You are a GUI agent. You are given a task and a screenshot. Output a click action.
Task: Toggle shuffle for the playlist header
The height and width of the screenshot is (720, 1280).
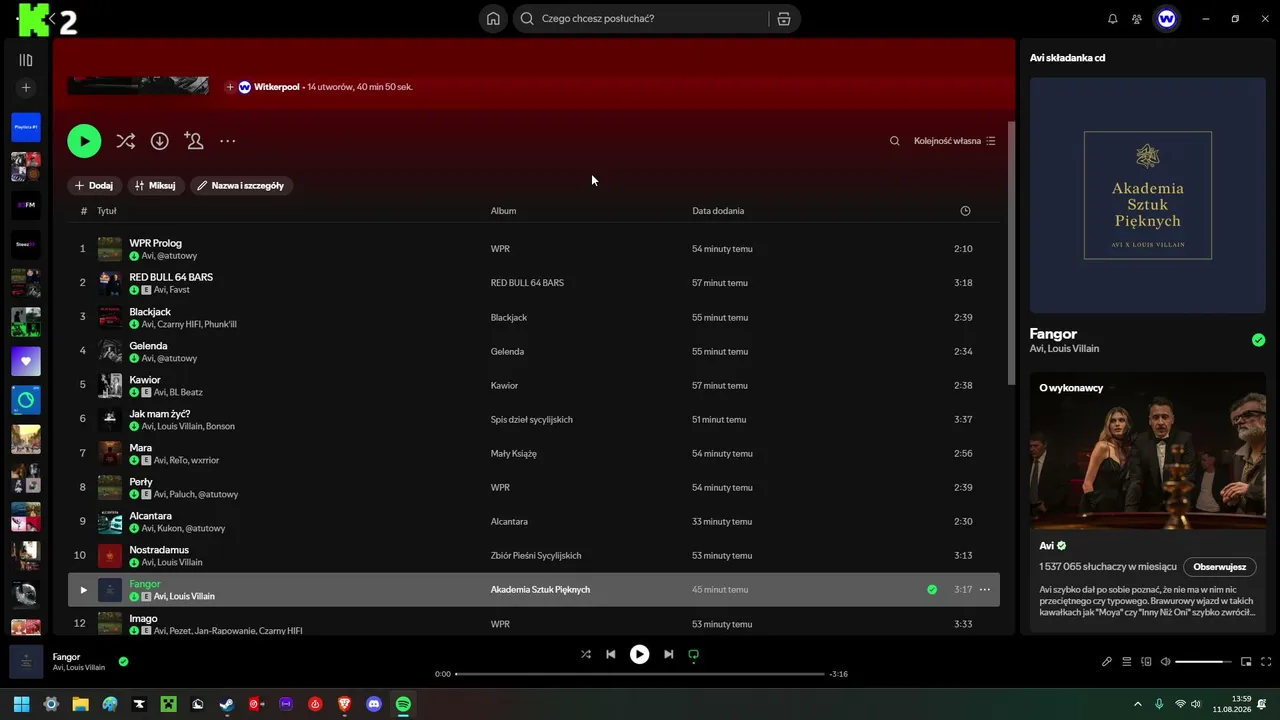125,141
